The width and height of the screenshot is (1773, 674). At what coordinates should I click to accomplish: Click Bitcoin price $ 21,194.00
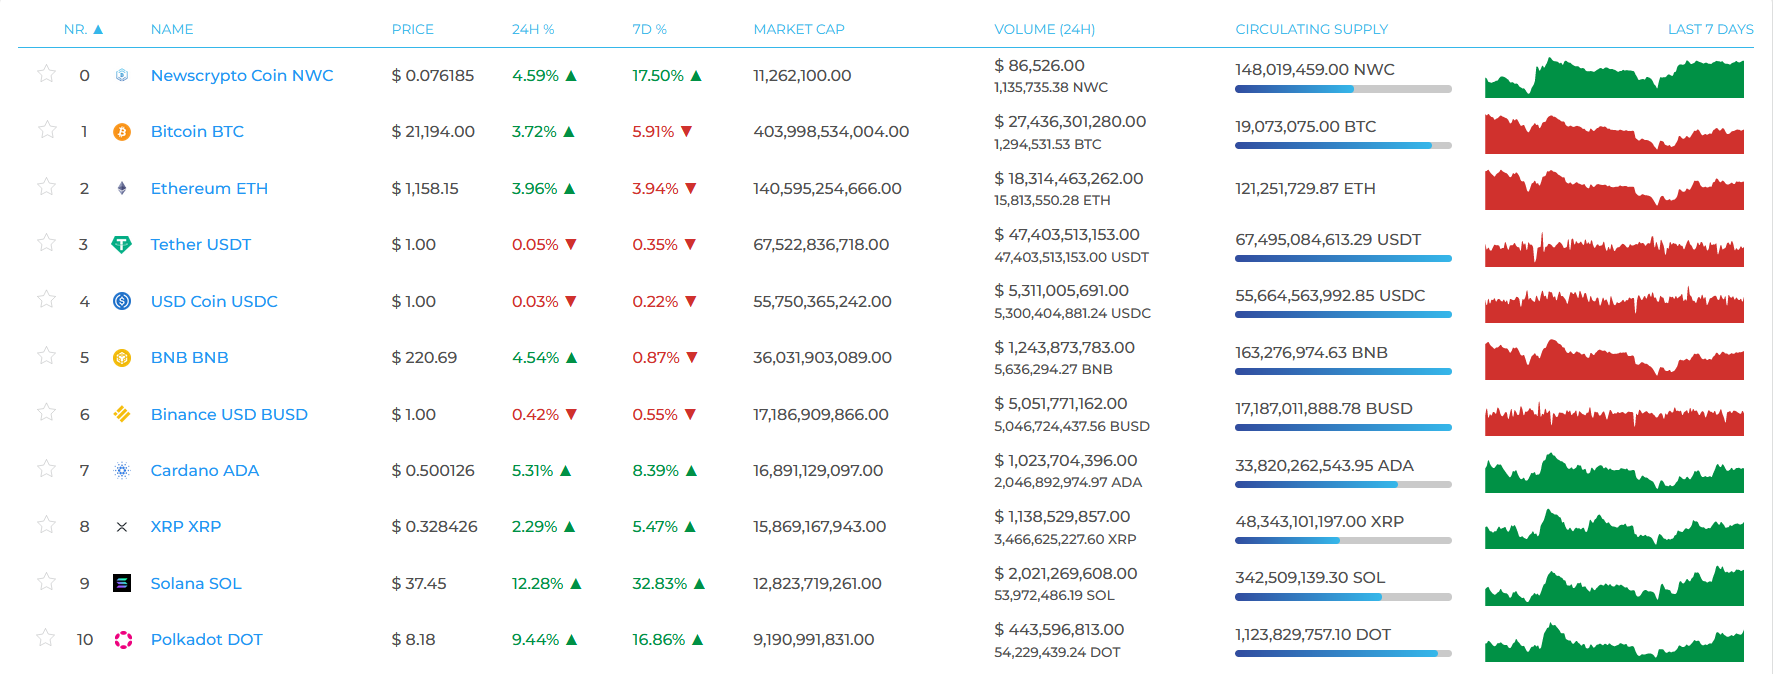click(x=433, y=132)
